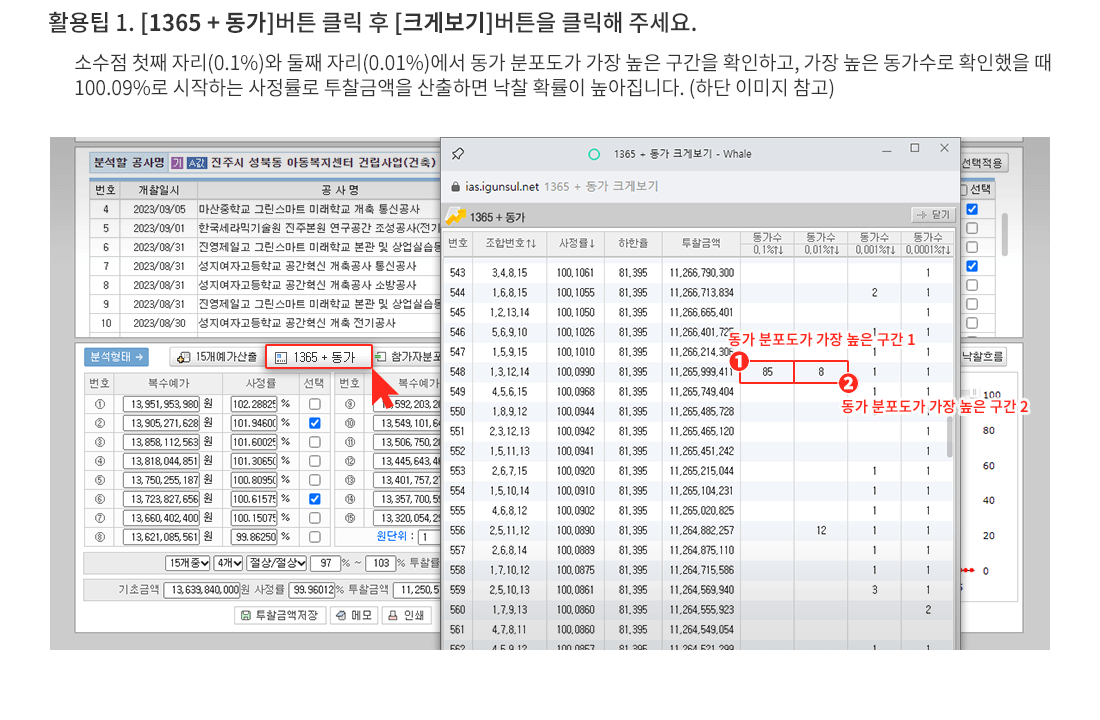Click the 분석형태 arrow button
Viewport: 1100px width, 720px height.
[x=118, y=357]
